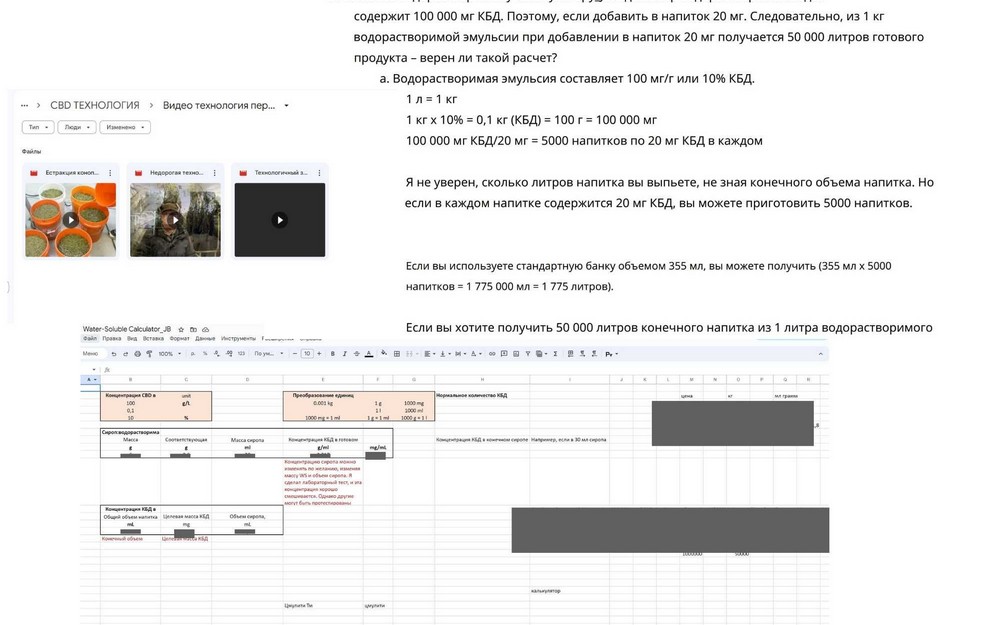The width and height of the screenshot is (1000, 625).
Task: Undo the last spreadsheet action
Action: click(x=114, y=354)
